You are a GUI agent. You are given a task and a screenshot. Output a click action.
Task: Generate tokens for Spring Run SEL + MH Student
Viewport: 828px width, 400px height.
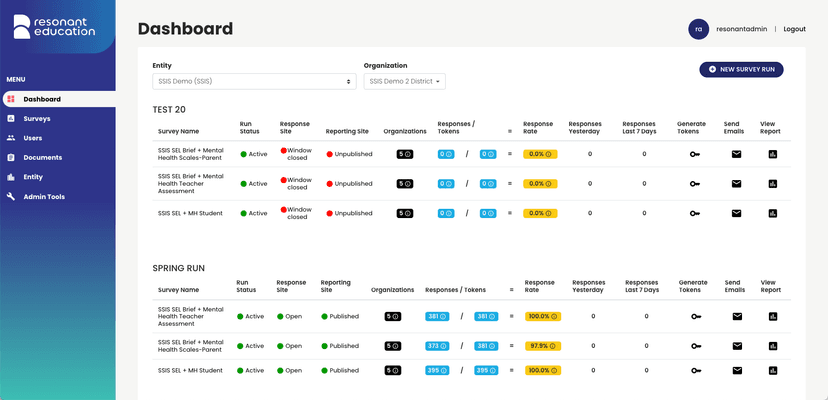[x=697, y=370]
